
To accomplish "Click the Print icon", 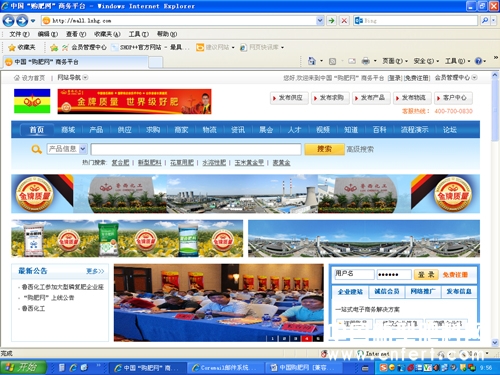I will tap(366, 61).
